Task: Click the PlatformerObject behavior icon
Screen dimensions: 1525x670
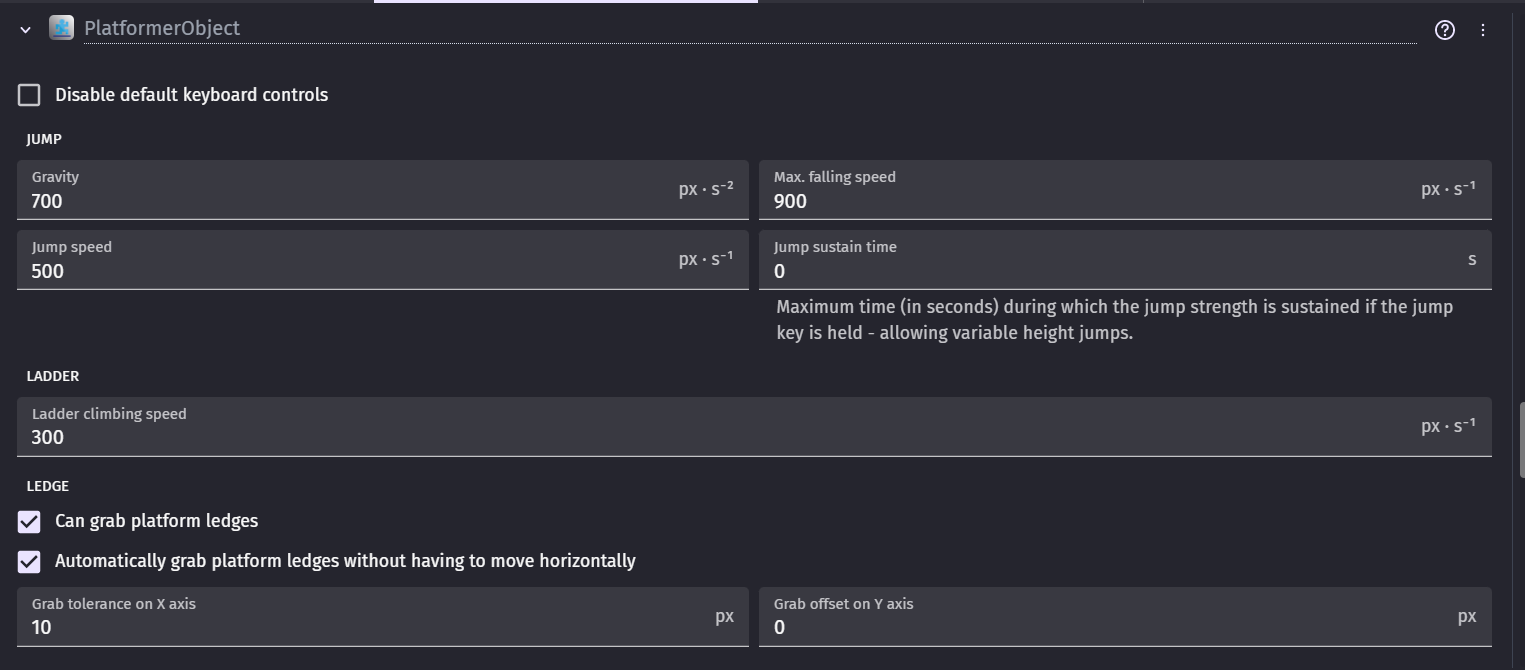Action: coord(61,28)
